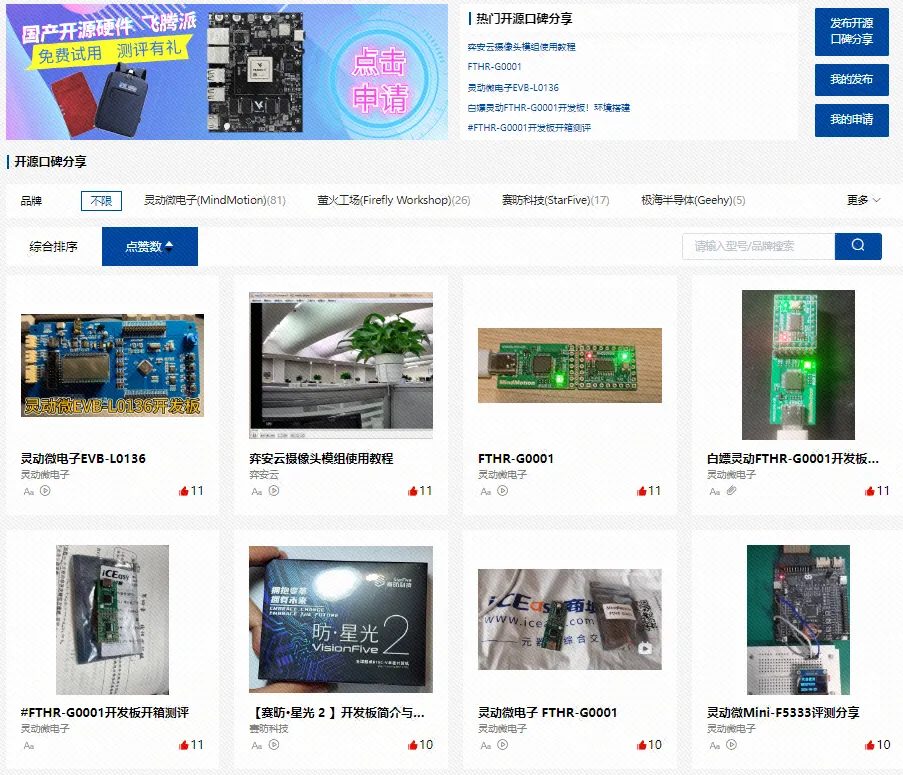This screenshot has height=775, width=903.
Task: Click the paperclip attachment icon on 白嫖灵动FTHR-G0001开发板 card
Action: pyautogui.click(x=731, y=491)
